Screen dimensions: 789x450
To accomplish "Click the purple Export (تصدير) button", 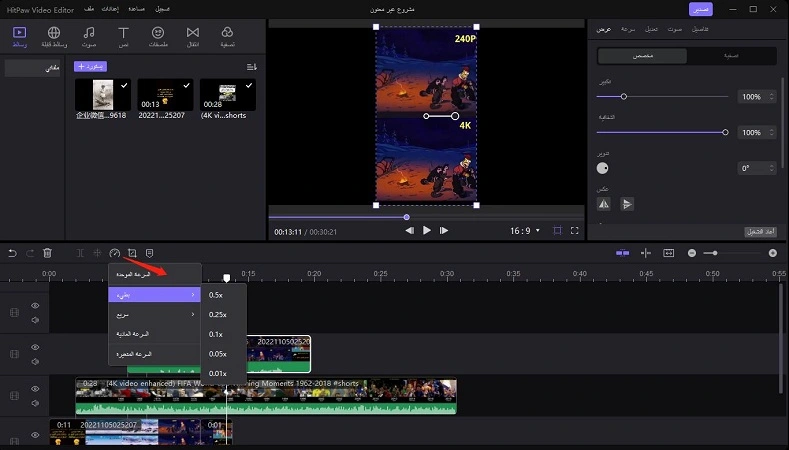I will [x=700, y=9].
